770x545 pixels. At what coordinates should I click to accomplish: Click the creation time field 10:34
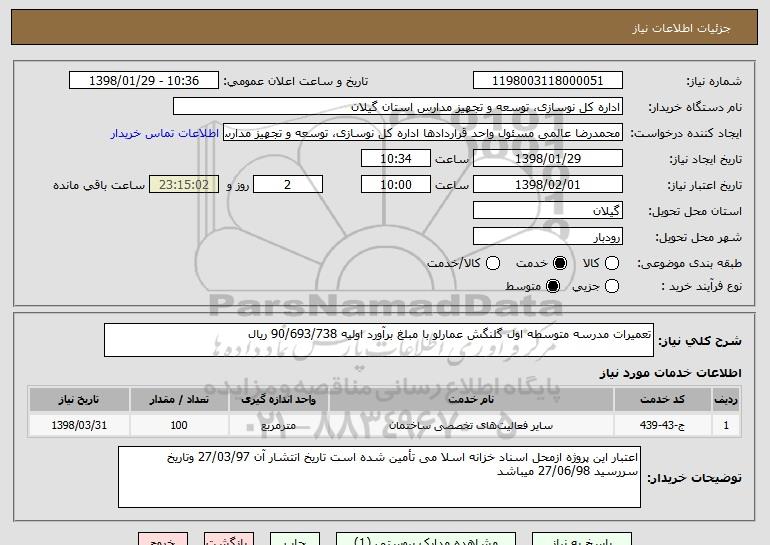click(396, 159)
